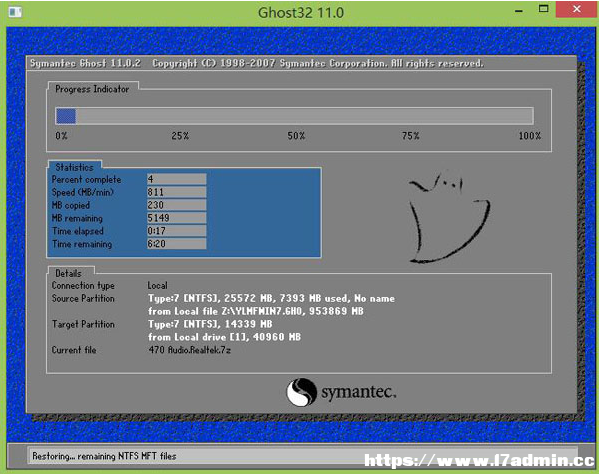Click the Restoring remaining NTFS MFT files status

104,456
